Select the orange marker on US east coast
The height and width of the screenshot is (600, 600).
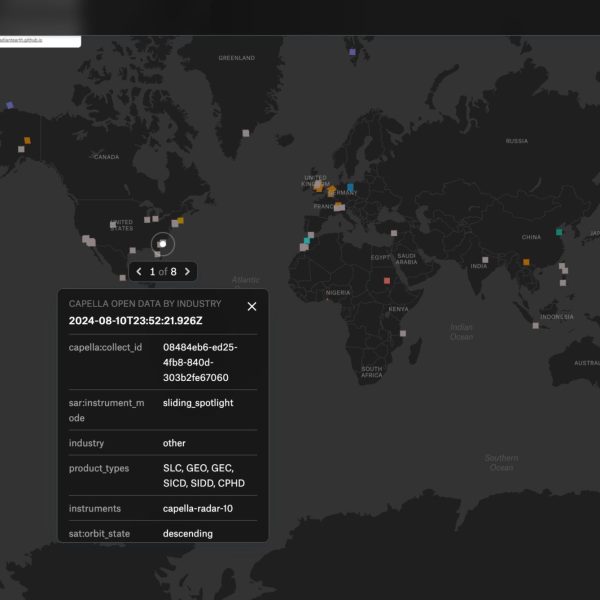point(181,220)
